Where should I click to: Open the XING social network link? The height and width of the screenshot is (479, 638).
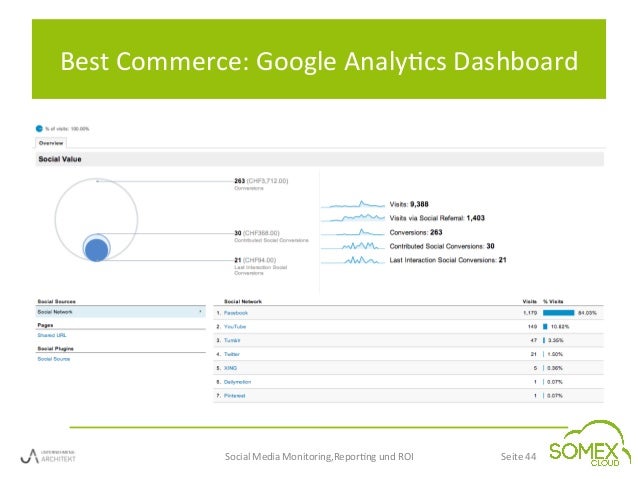point(230,368)
